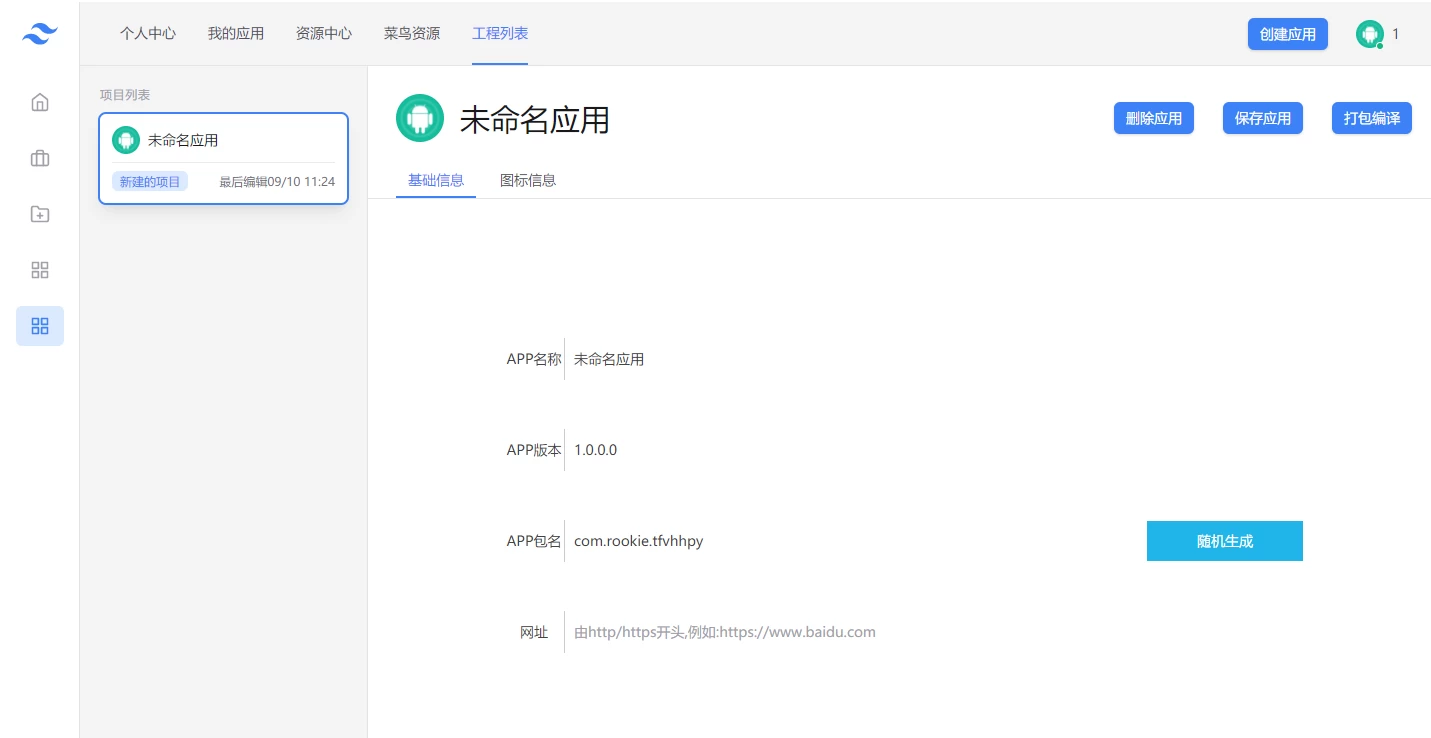Focus the APP版本 input field
1431x738 pixels.
pyautogui.click(x=933, y=450)
